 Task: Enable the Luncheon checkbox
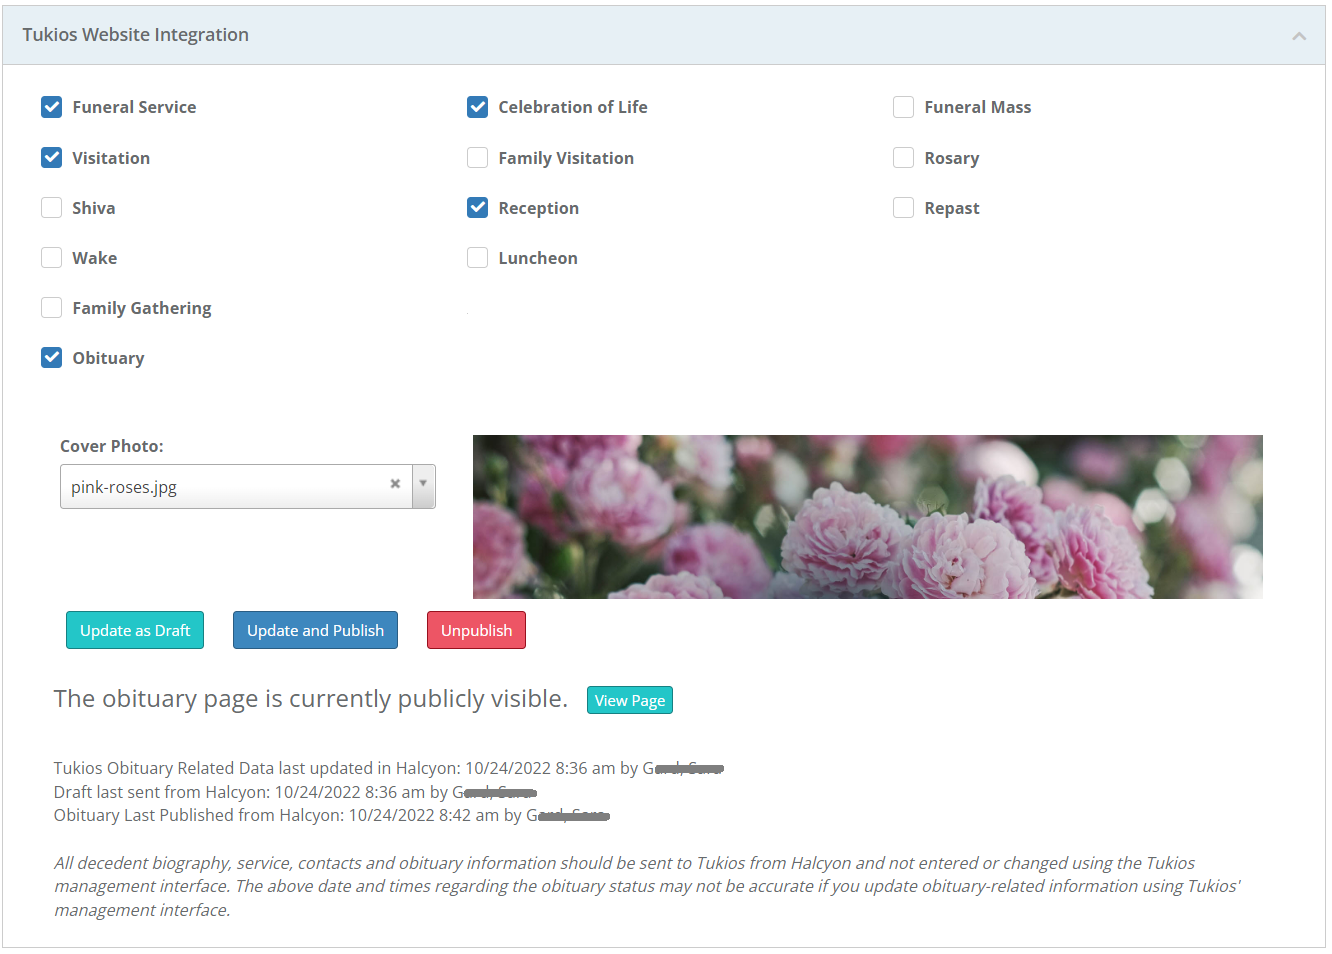(478, 258)
